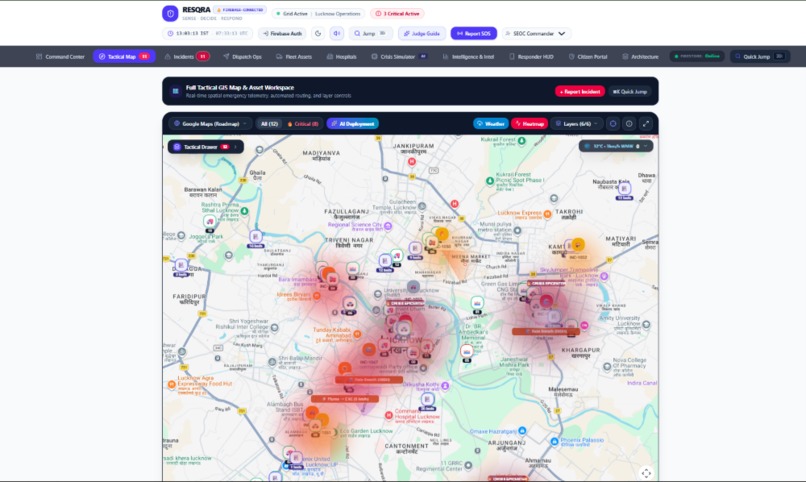
Task: Click the Rashtra Prerna Sthal park pin
Action: tap(245, 211)
